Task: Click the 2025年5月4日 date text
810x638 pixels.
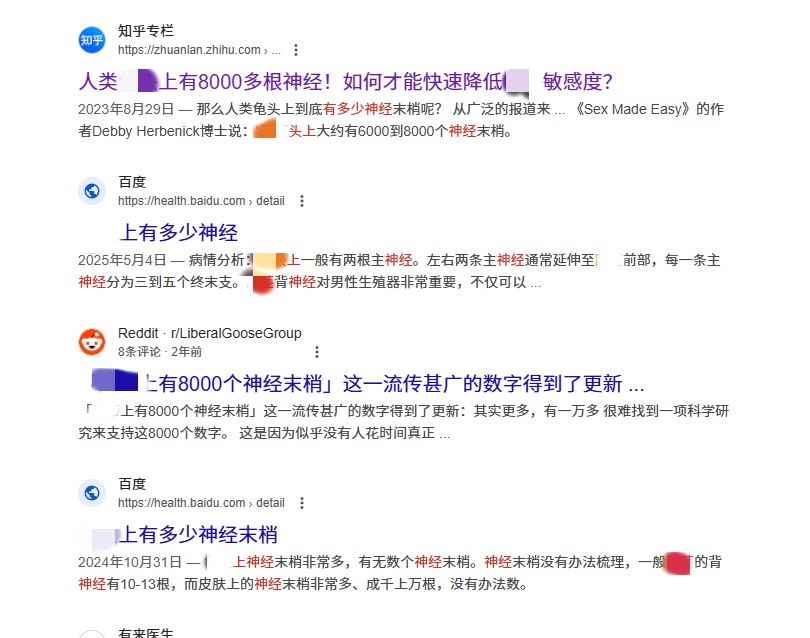Action: coord(122,260)
